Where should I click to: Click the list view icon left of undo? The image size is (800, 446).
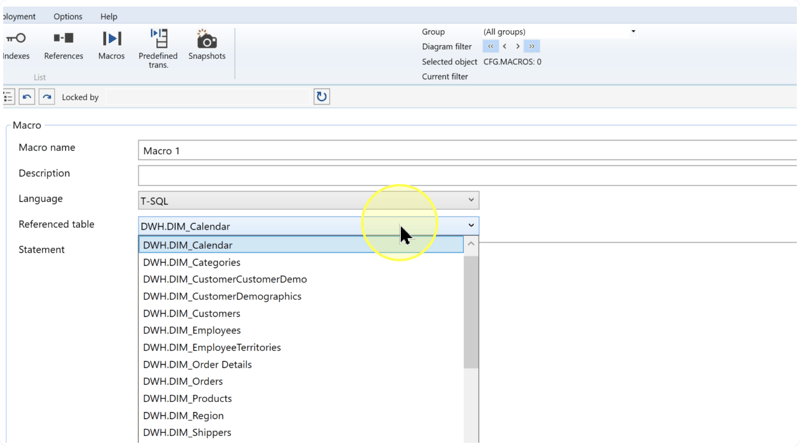click(x=8, y=96)
